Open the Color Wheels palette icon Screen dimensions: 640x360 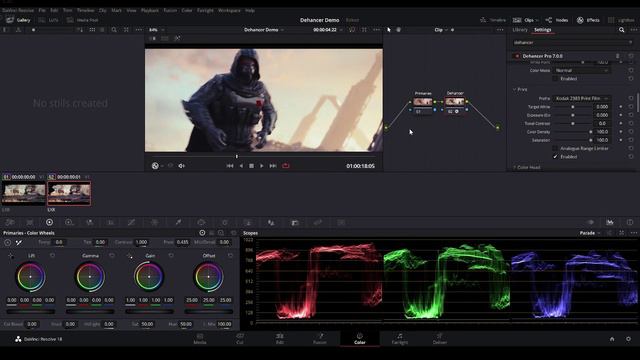pos(49,222)
